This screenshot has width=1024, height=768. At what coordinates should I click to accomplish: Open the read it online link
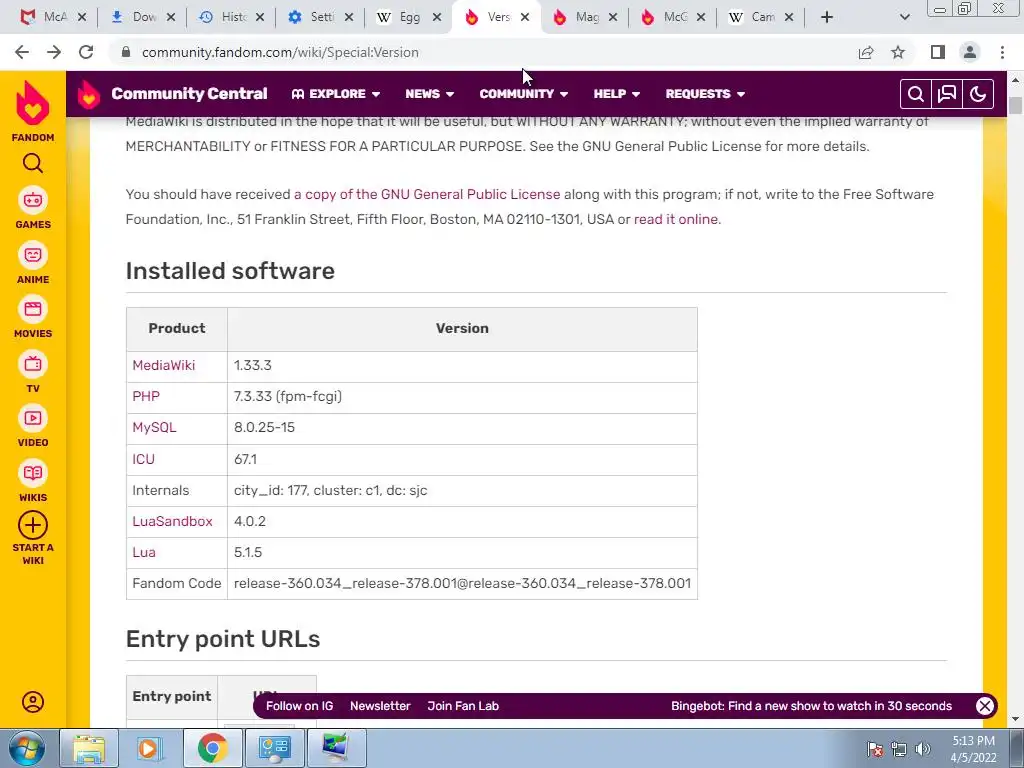(x=675, y=219)
